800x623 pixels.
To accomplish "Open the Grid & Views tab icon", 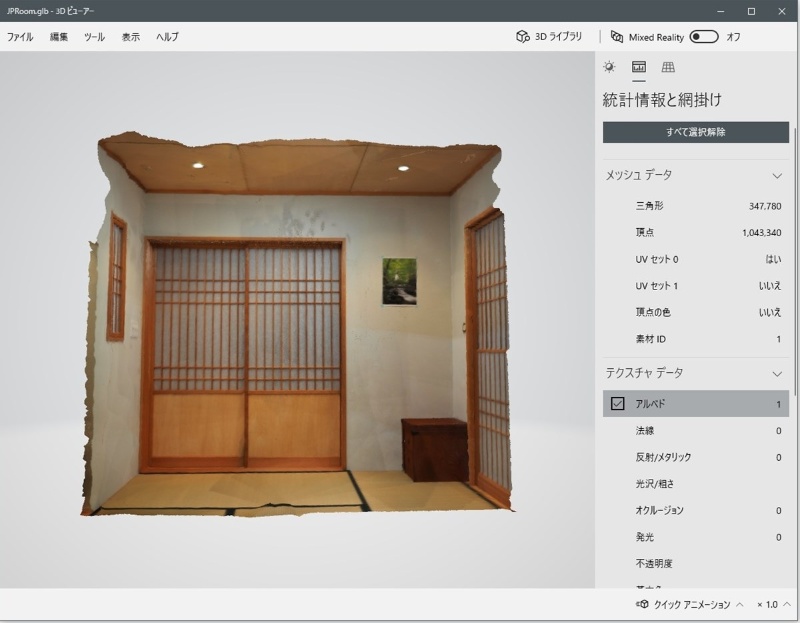I will pos(668,67).
